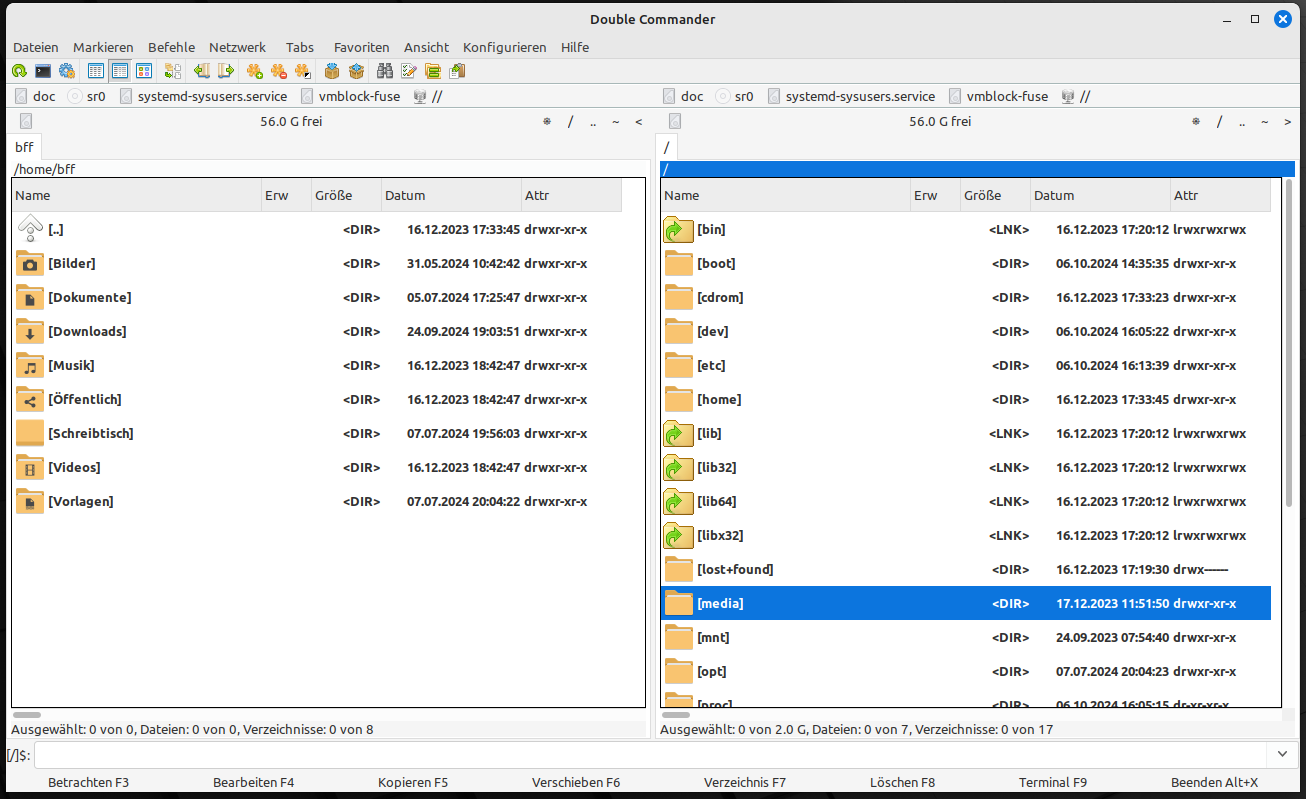Sort the right panel by the Datum column
The width and height of the screenshot is (1306, 799).
pos(1100,195)
